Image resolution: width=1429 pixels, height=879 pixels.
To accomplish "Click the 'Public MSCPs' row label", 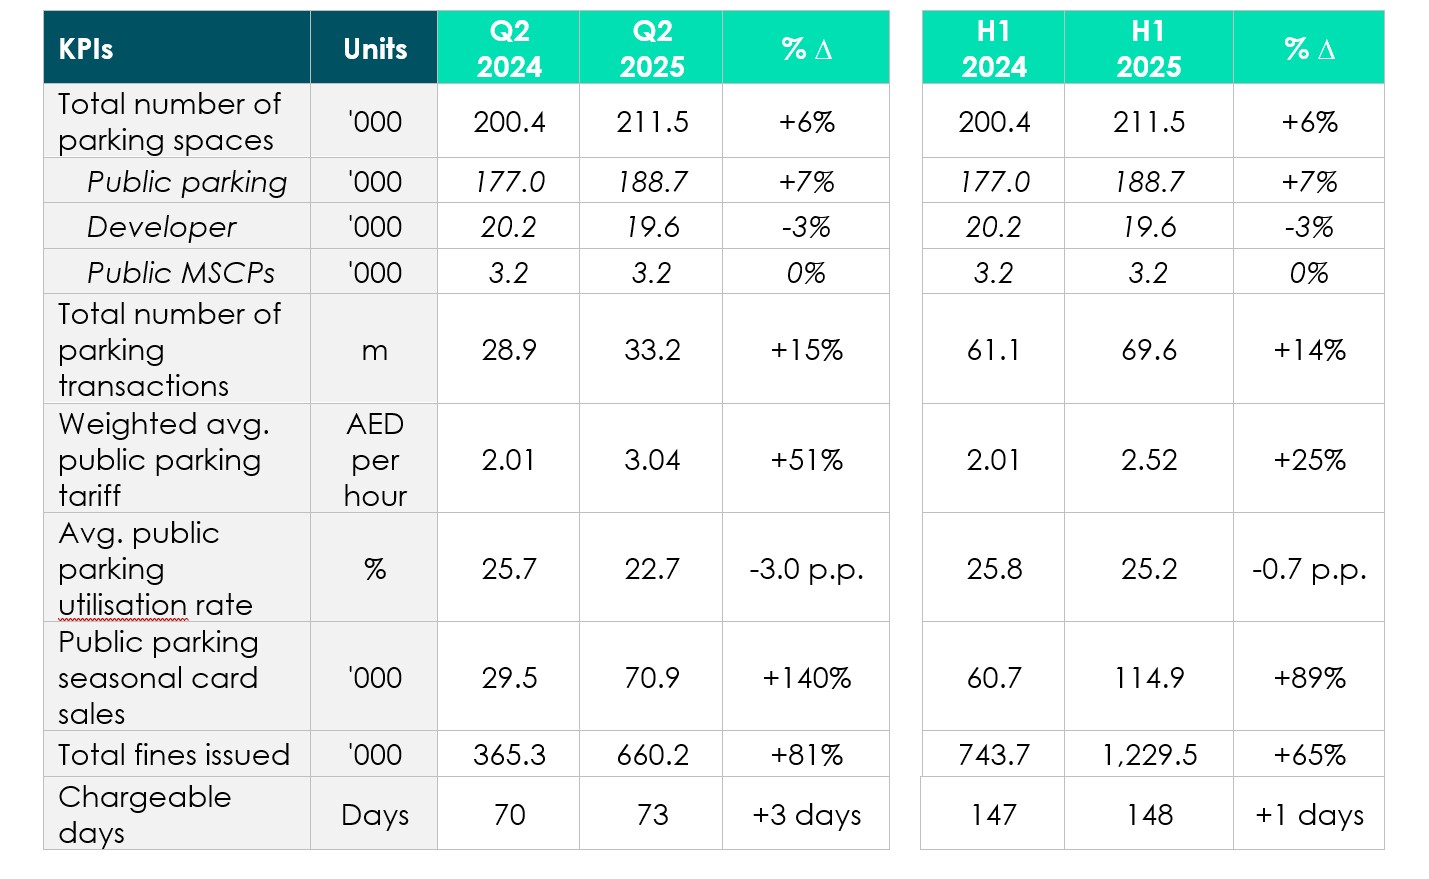I will [x=180, y=273].
